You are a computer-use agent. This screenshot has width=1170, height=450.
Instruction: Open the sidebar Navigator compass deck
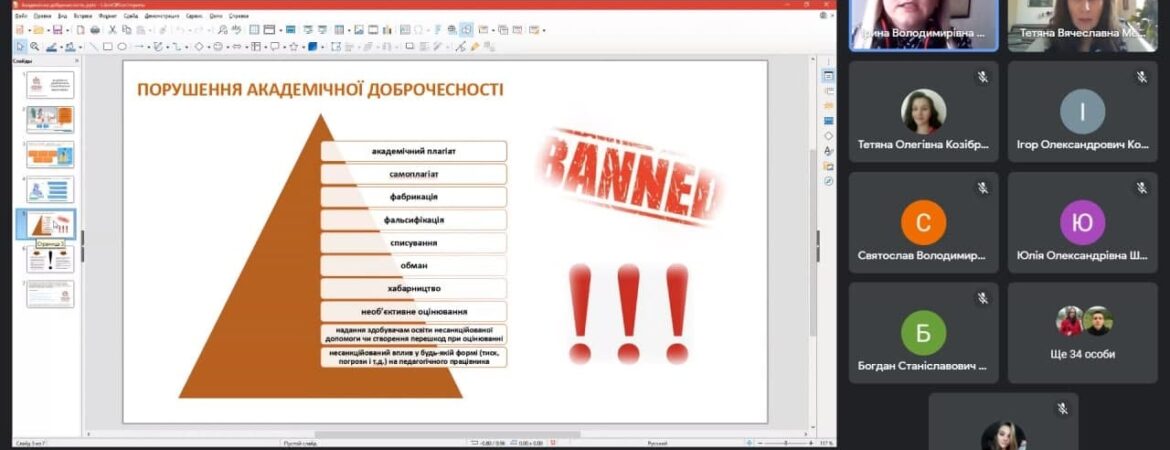[828, 181]
